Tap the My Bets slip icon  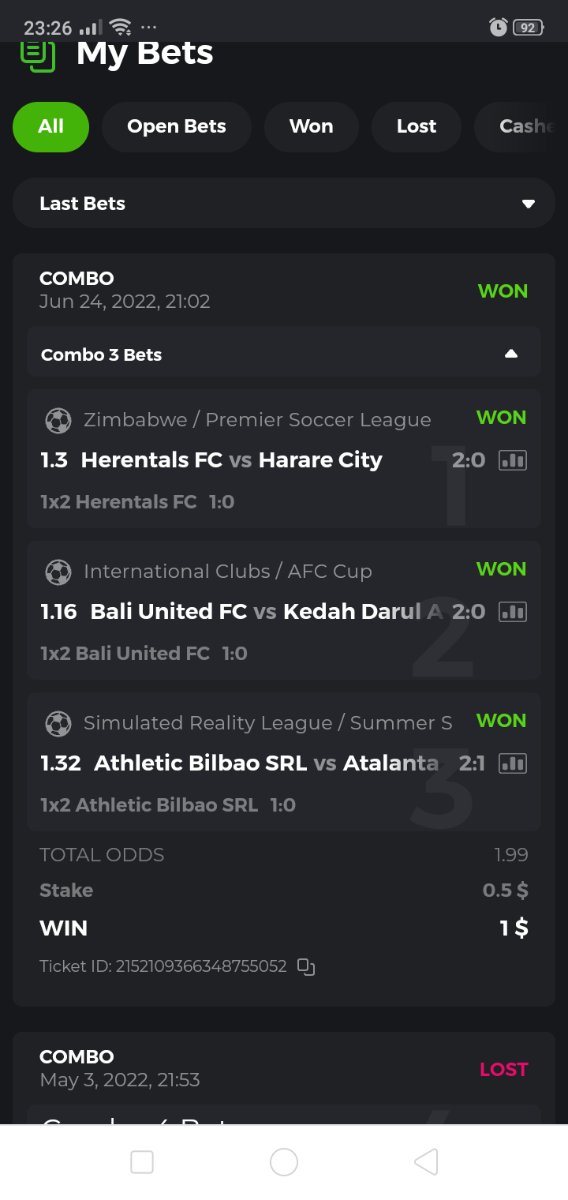pyautogui.click(x=37, y=56)
